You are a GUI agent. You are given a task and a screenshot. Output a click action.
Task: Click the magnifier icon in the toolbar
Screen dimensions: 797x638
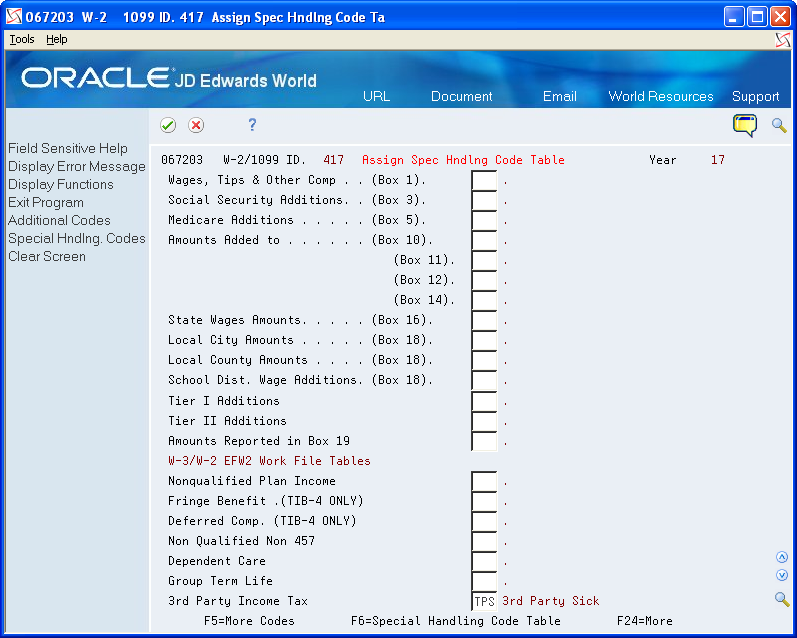tap(779, 125)
